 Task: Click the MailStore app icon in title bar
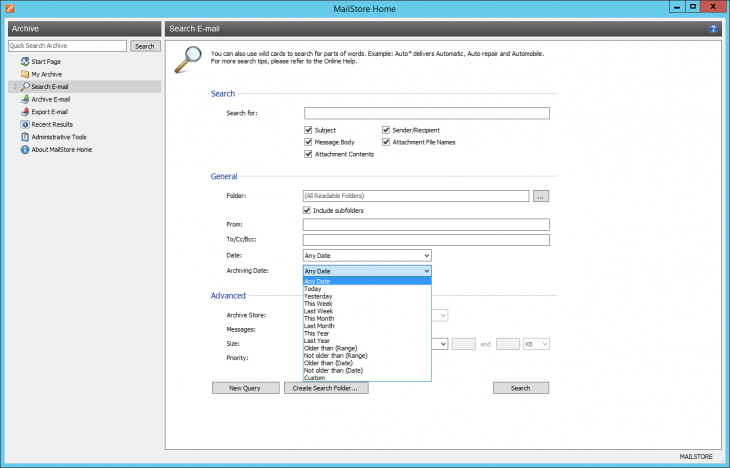(10, 8)
